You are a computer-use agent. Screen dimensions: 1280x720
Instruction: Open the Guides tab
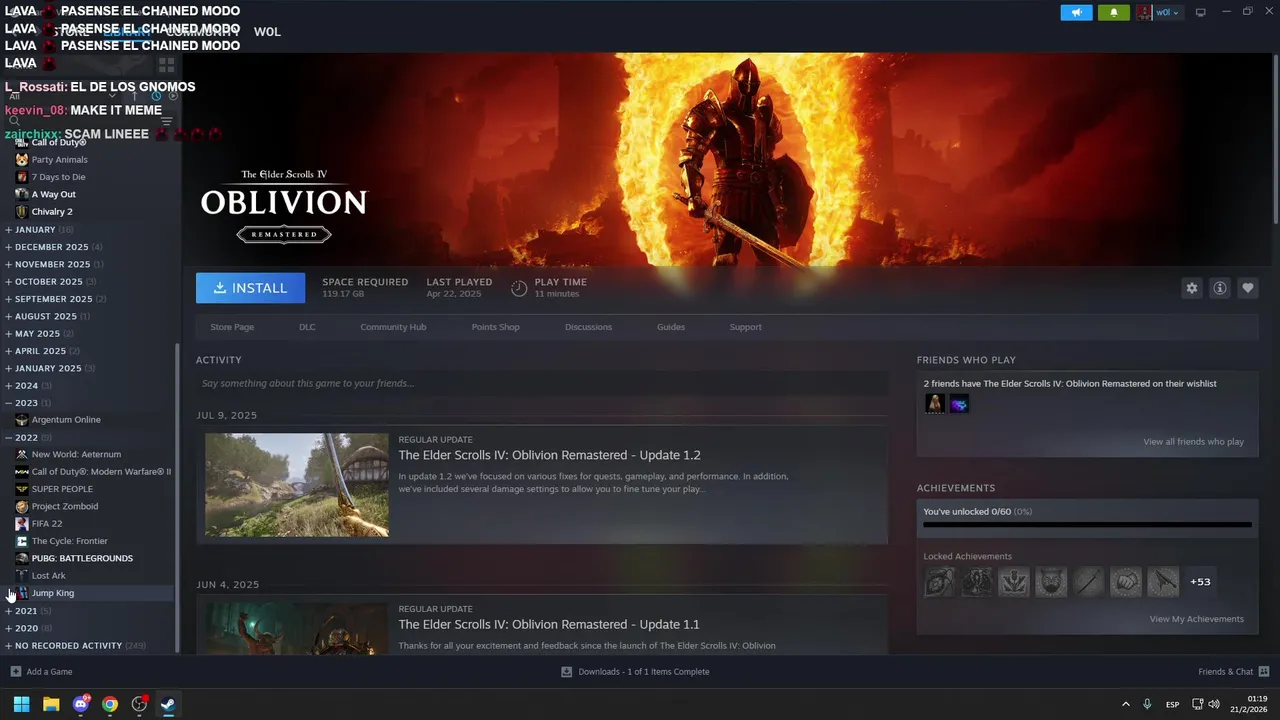tap(671, 327)
